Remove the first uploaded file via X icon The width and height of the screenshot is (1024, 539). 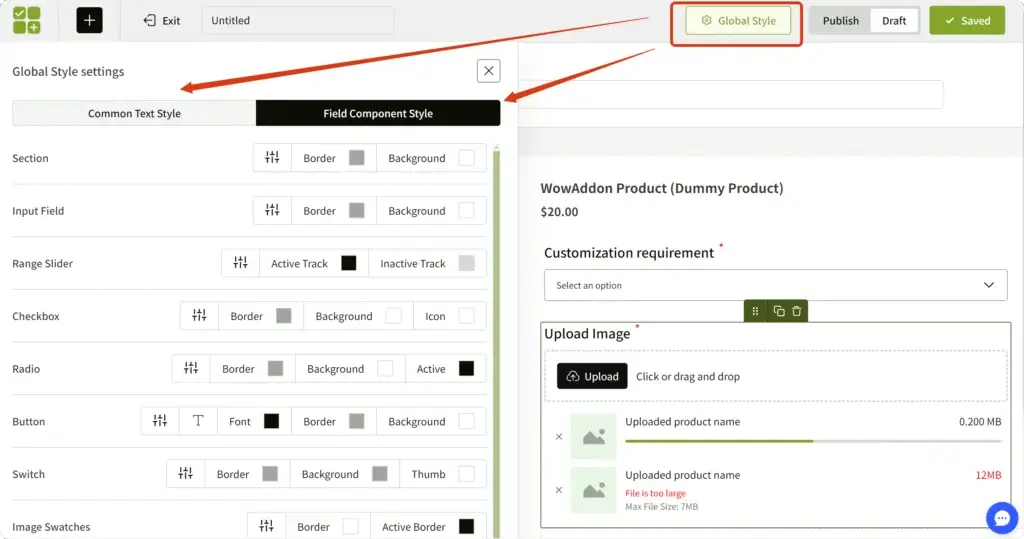point(559,437)
